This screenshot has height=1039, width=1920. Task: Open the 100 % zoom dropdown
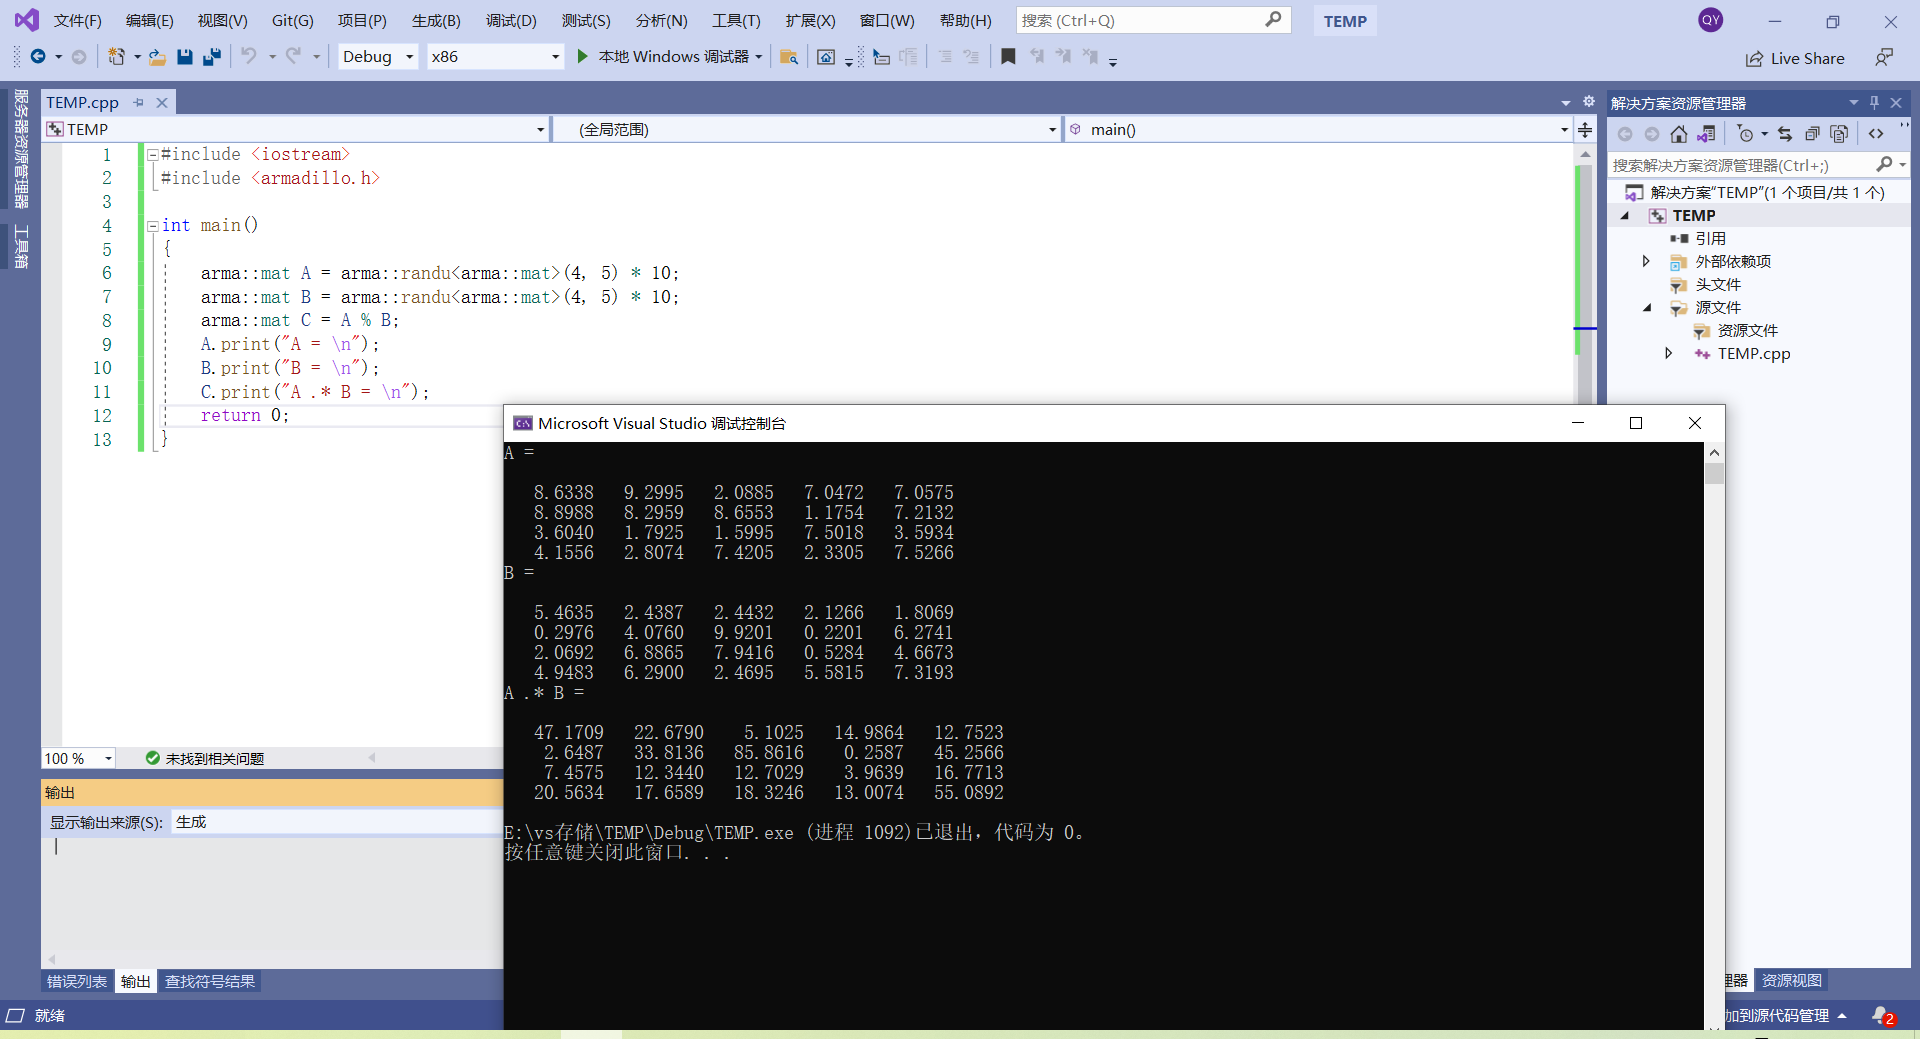(108, 758)
